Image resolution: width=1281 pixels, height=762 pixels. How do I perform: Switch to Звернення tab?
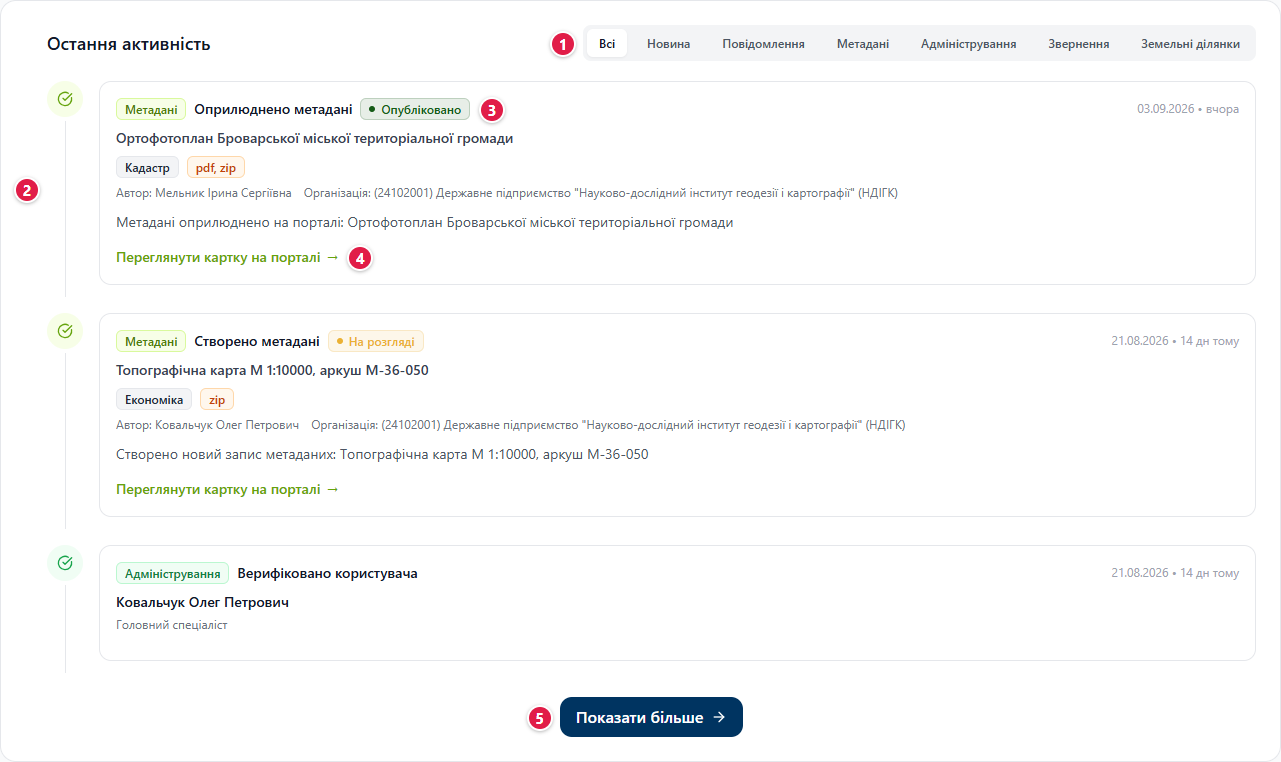tap(1078, 44)
